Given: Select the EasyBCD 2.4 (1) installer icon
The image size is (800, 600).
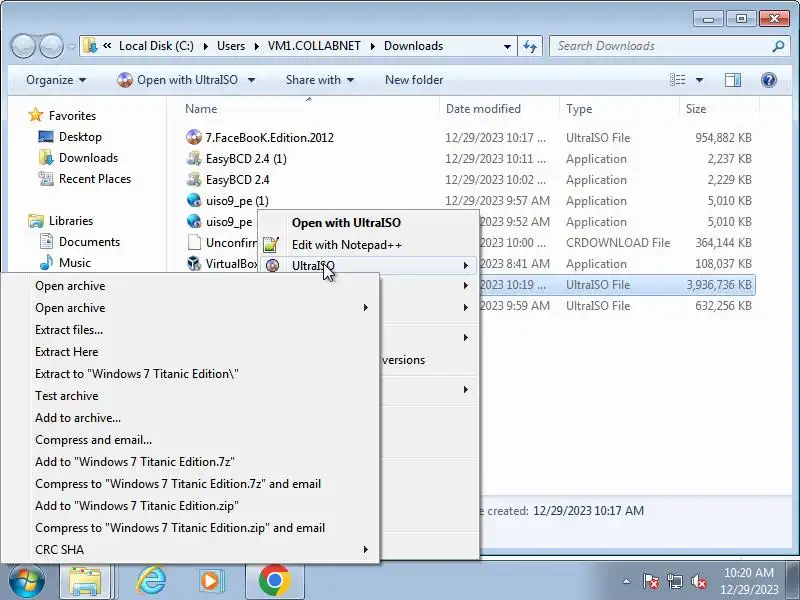Looking at the screenshot, I should (x=194, y=159).
